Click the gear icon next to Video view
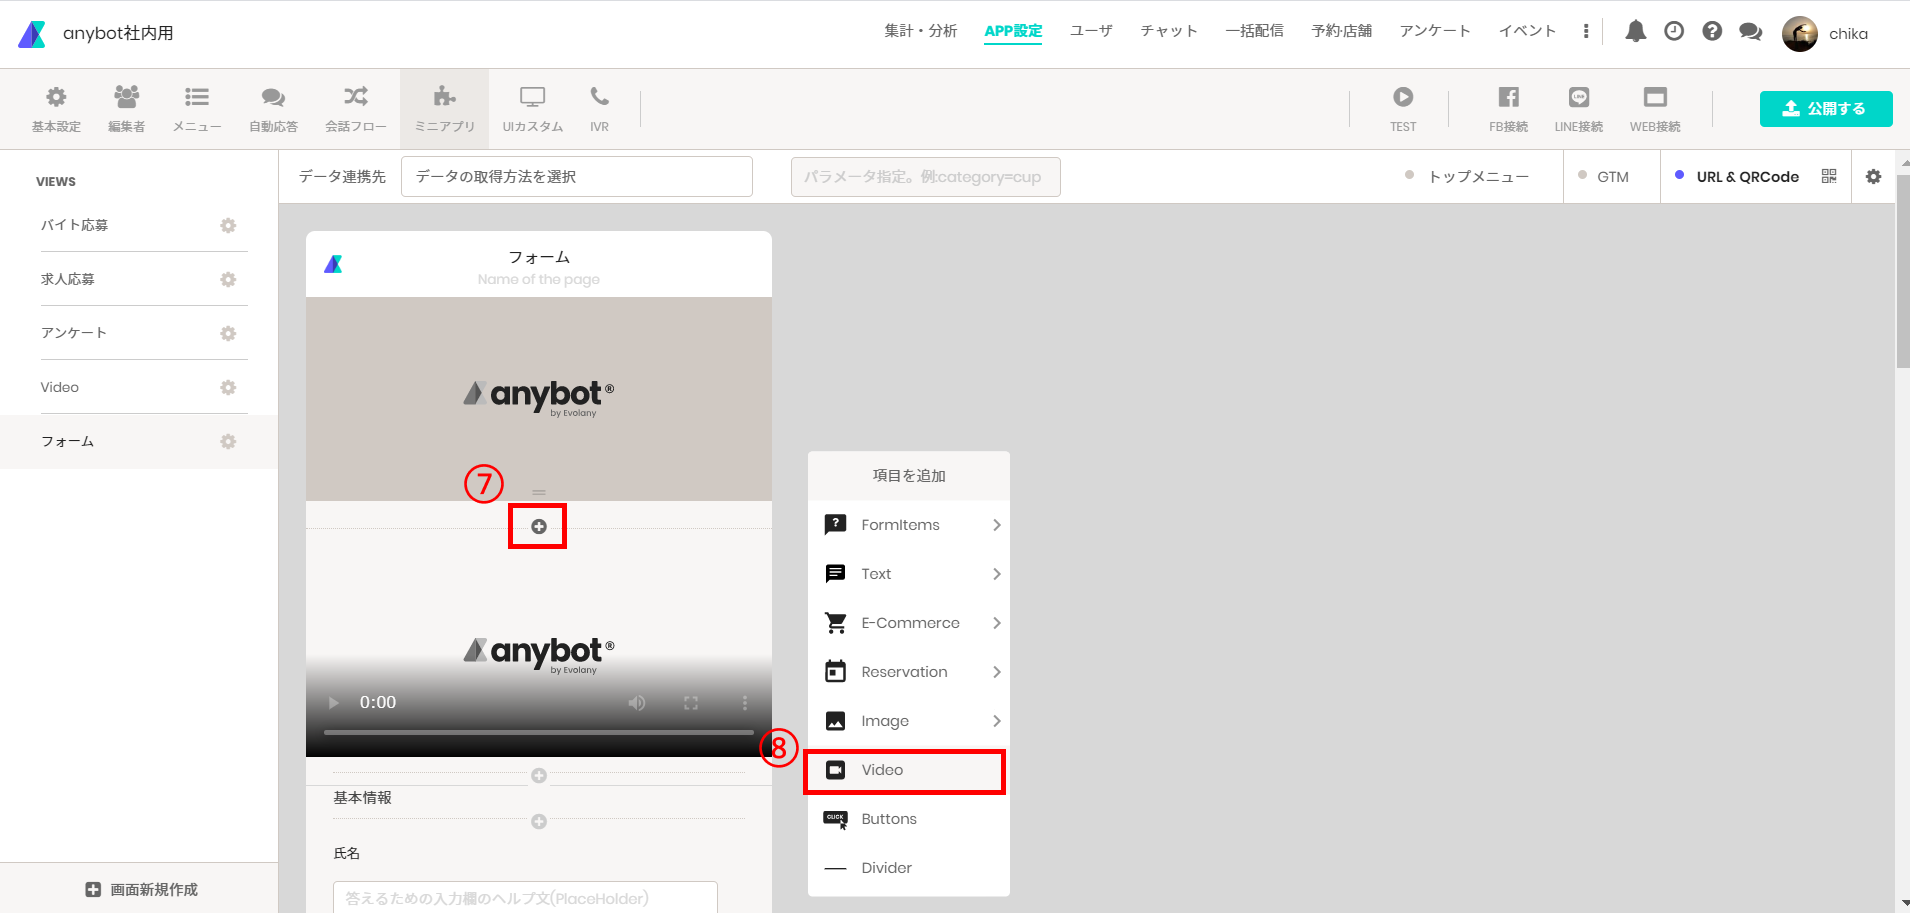 228,387
